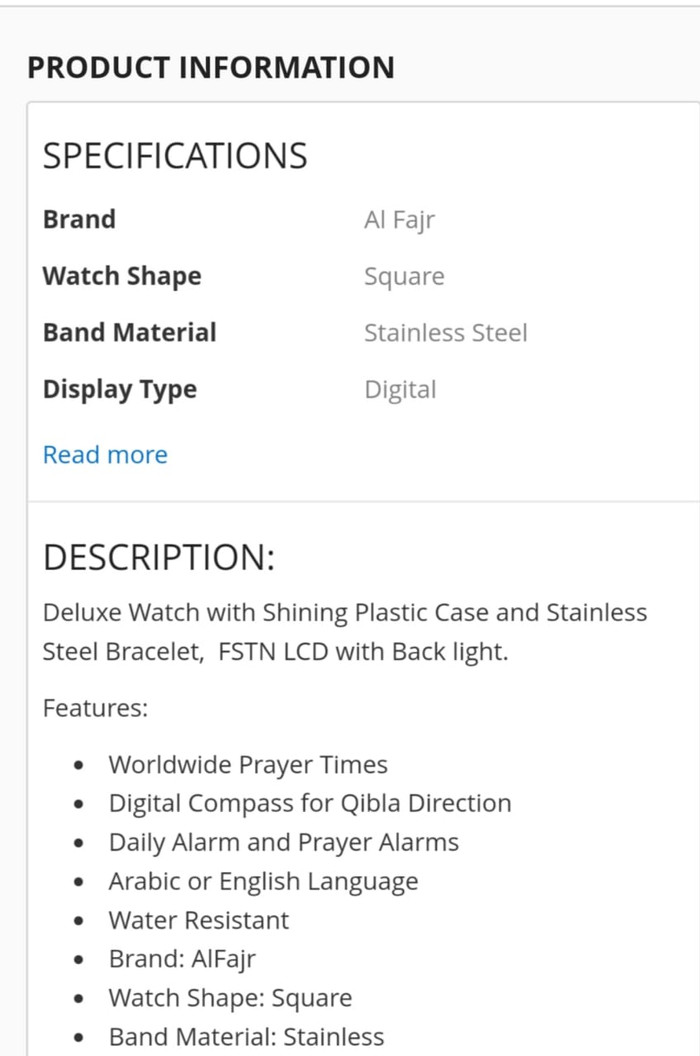Select the Daily Alarm and Prayer Alarms bullet
The height and width of the screenshot is (1056, 700).
(x=284, y=843)
